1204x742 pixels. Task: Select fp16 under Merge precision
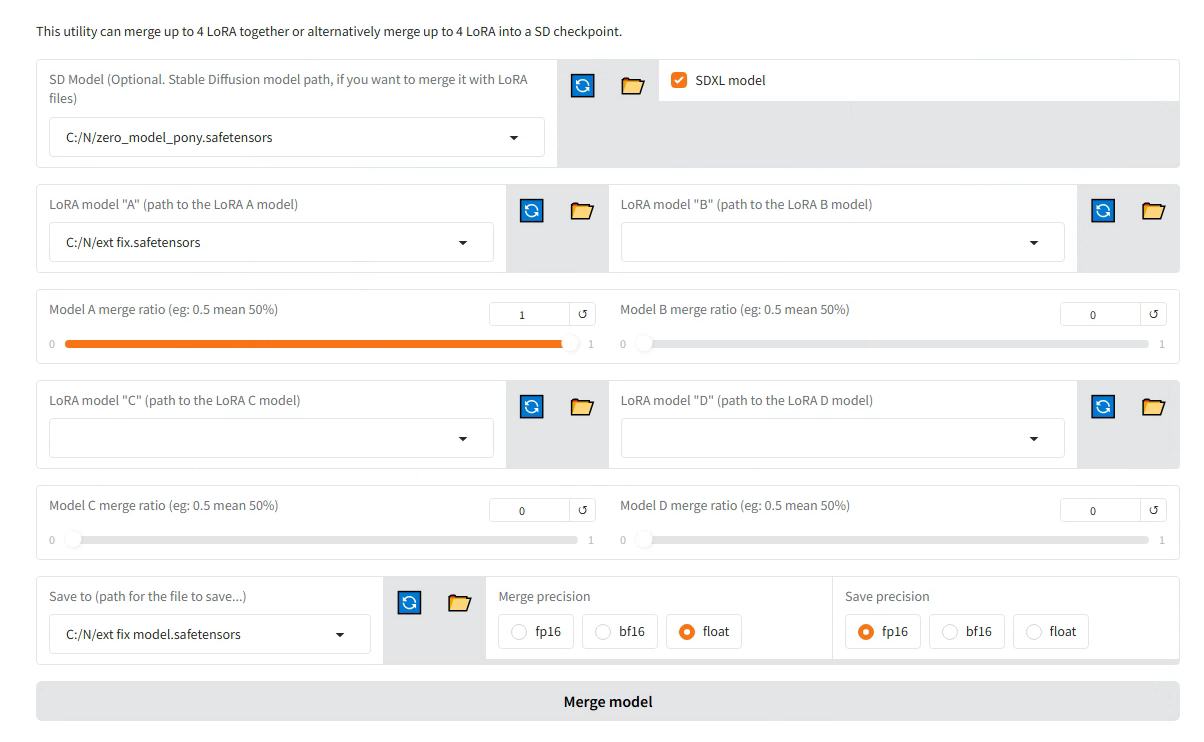coord(536,632)
